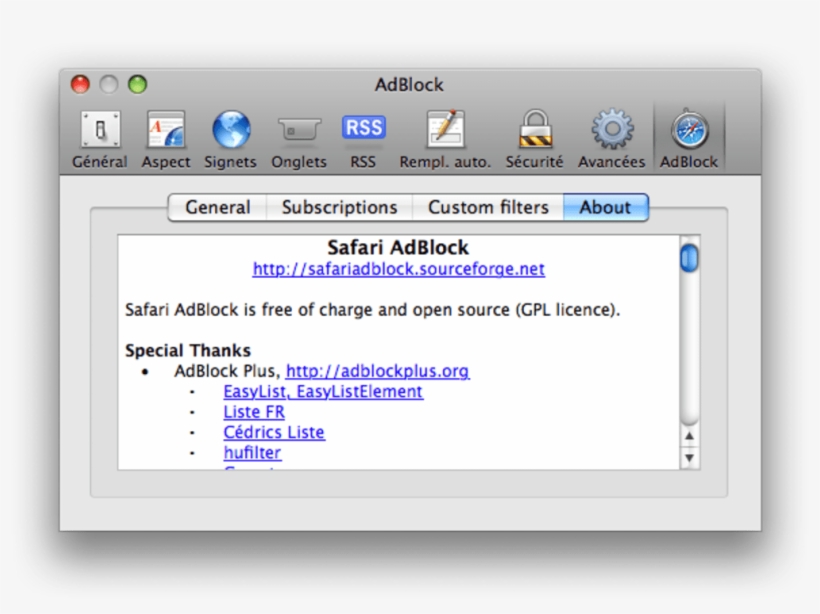Switch to the Subscriptions tab

tap(339, 207)
